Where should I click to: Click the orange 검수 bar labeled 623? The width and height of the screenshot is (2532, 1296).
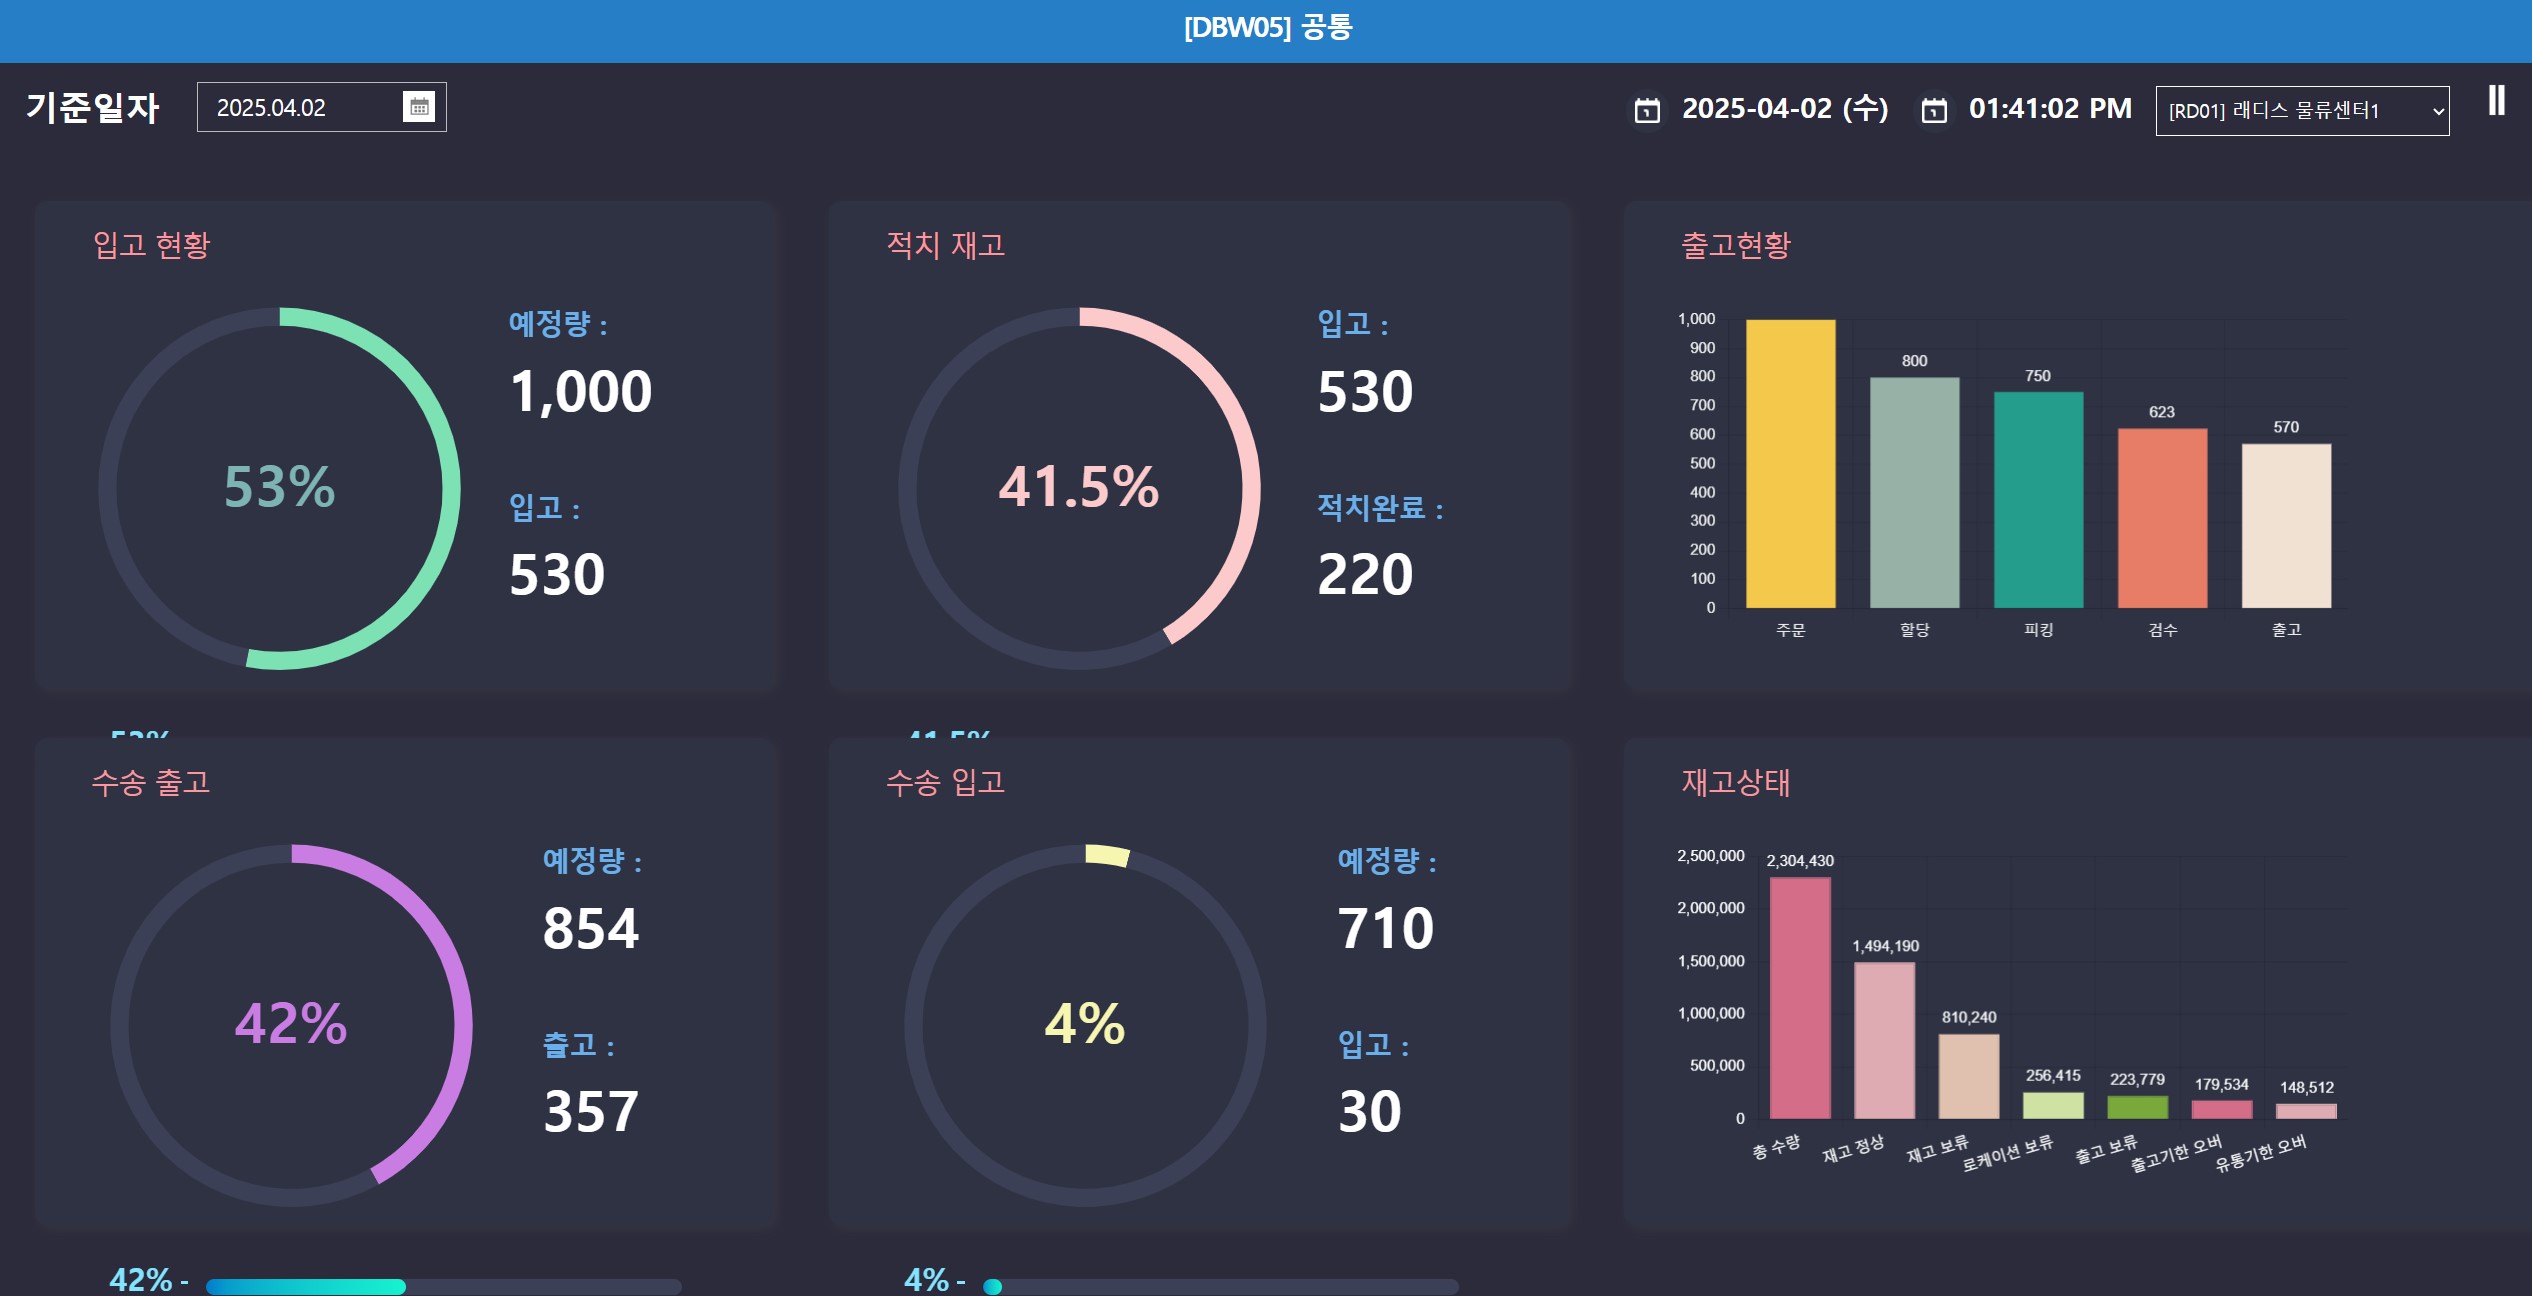click(x=2162, y=517)
